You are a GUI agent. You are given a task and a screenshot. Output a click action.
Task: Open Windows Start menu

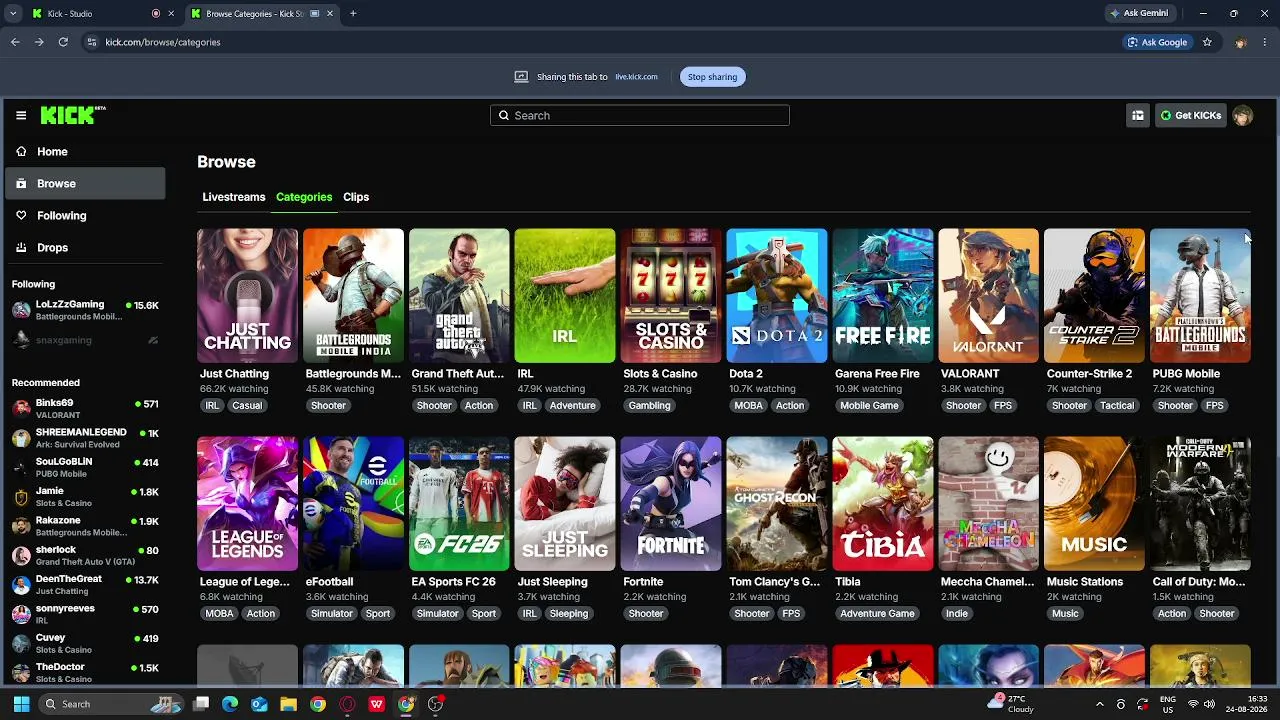pos(21,704)
